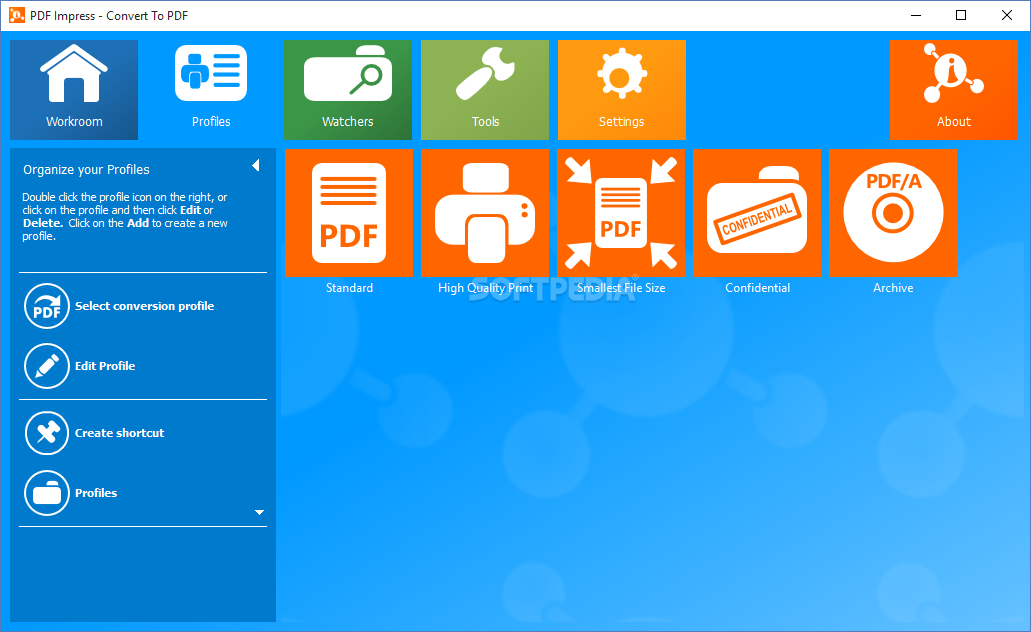Select the High Quality Print profile icon
The height and width of the screenshot is (632, 1031).
[x=485, y=213]
